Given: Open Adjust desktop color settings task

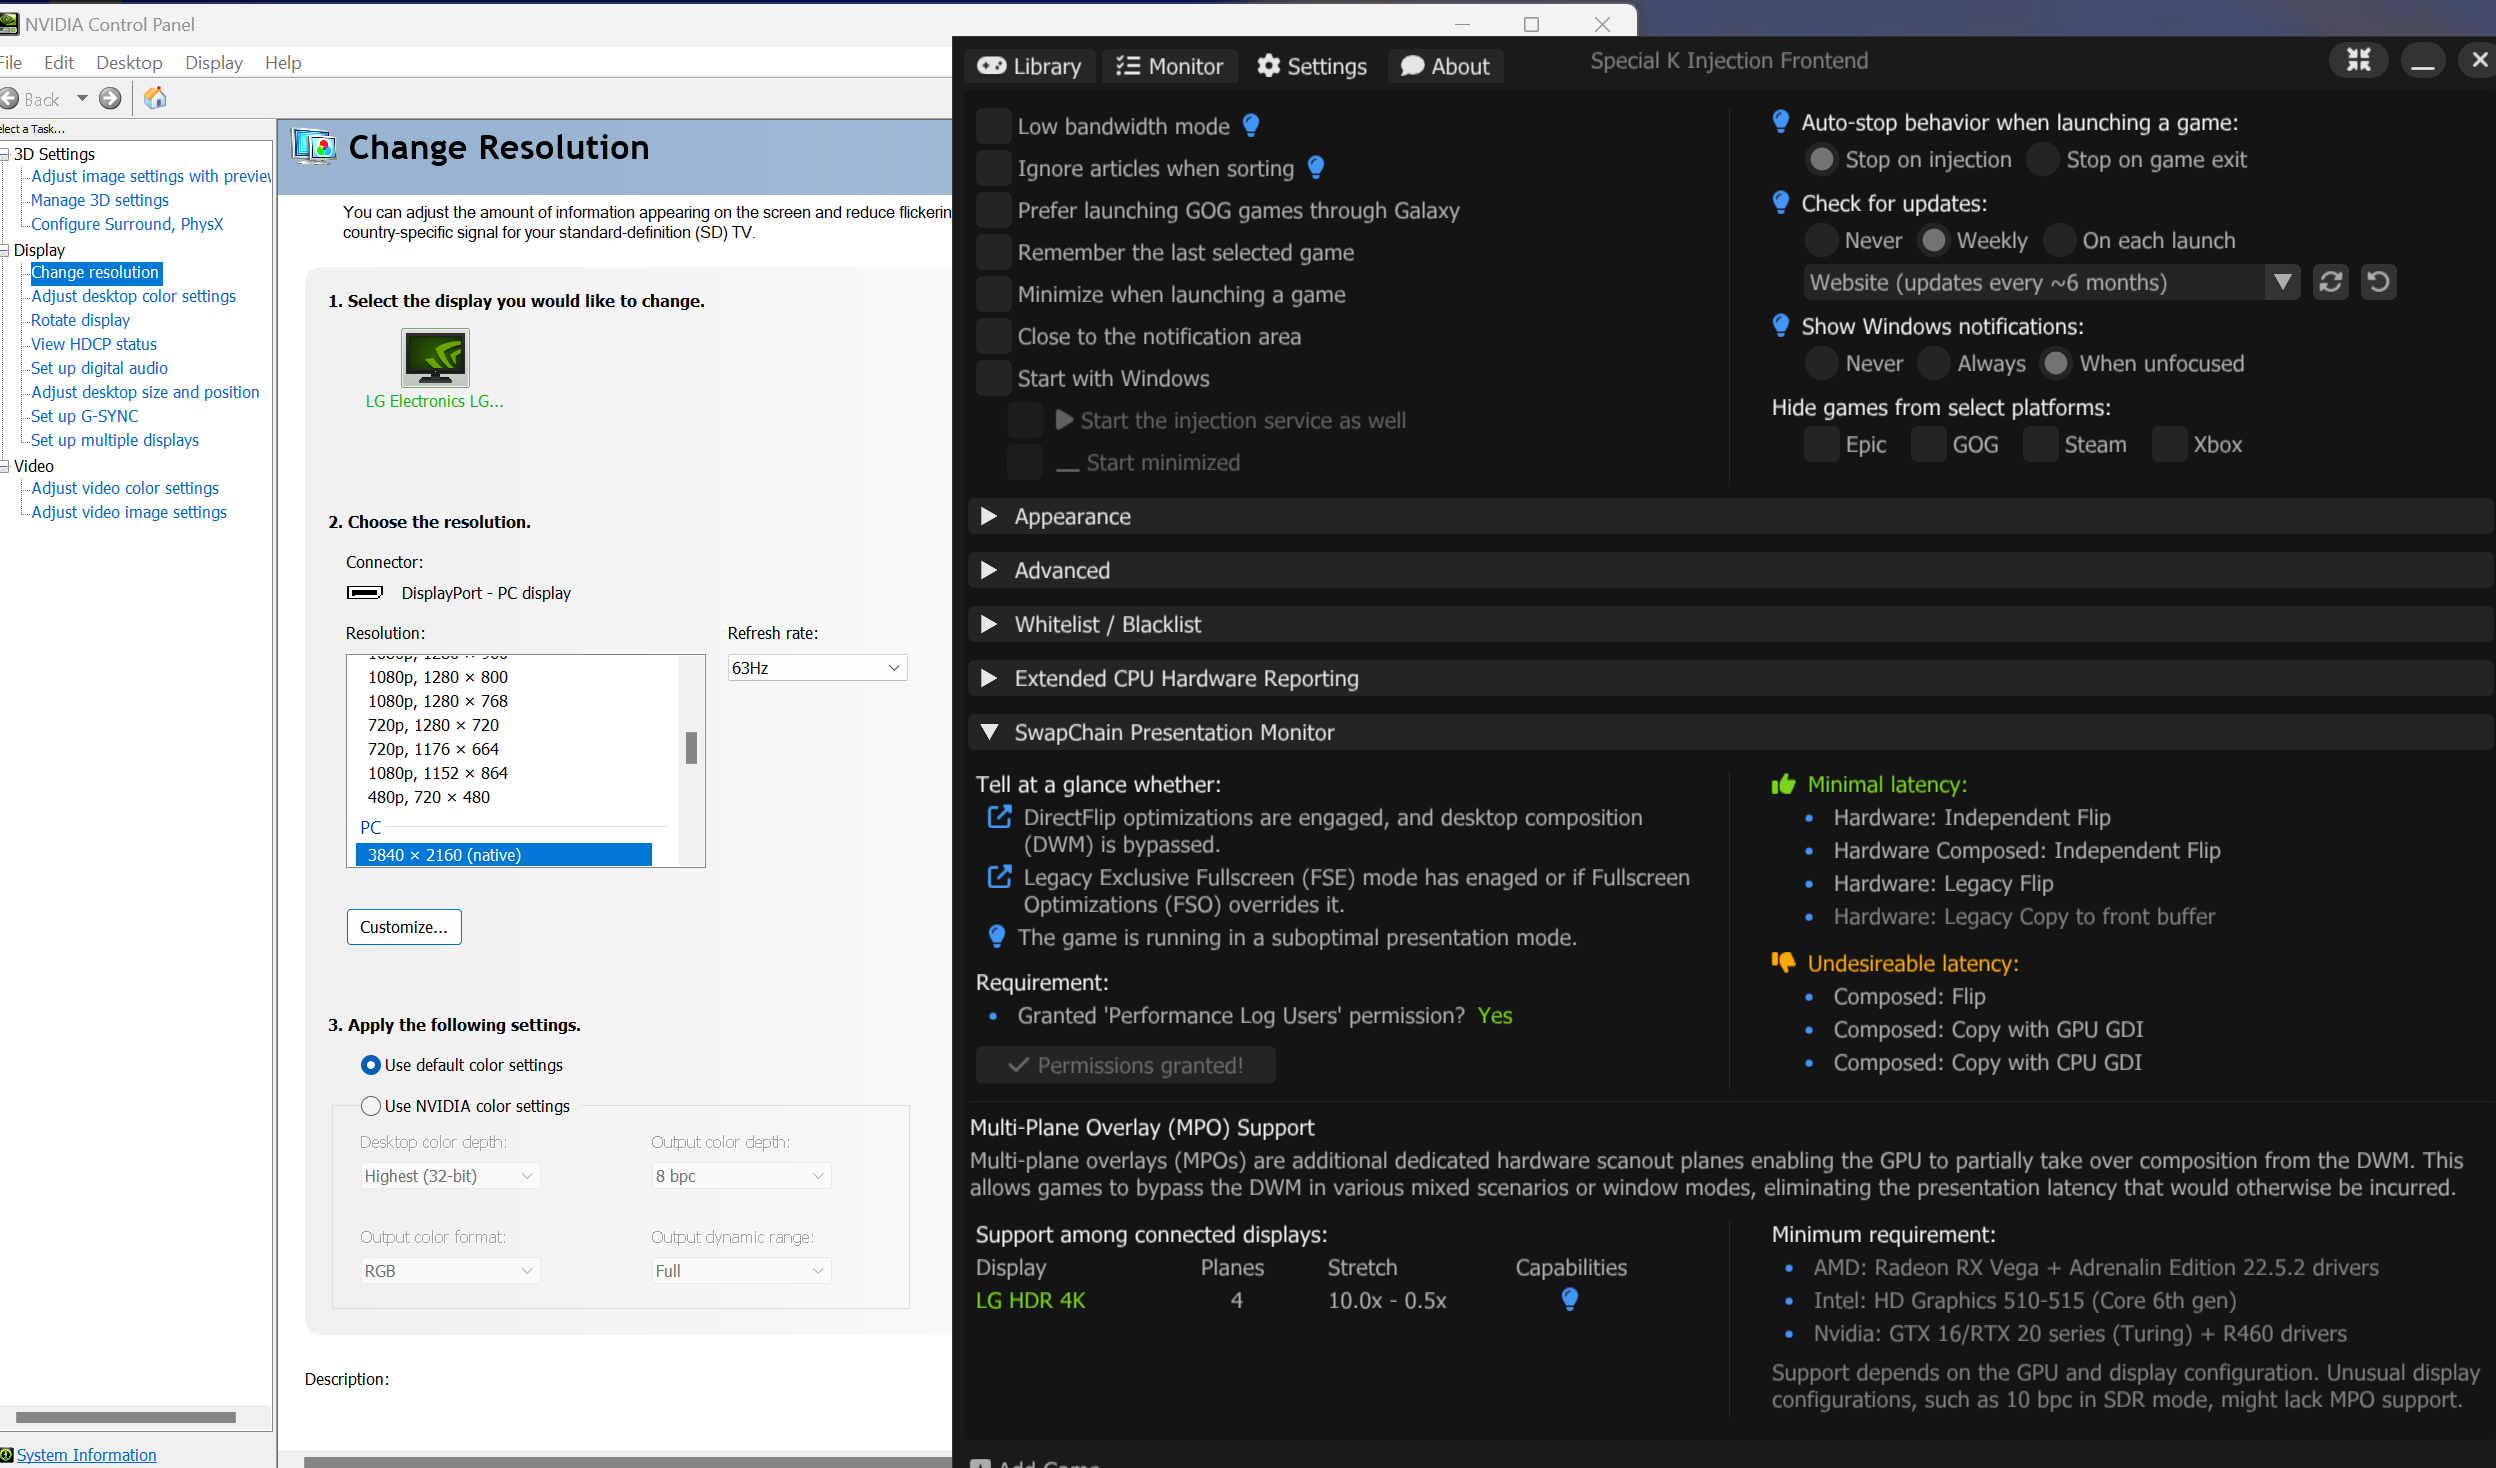Looking at the screenshot, I should (134, 296).
